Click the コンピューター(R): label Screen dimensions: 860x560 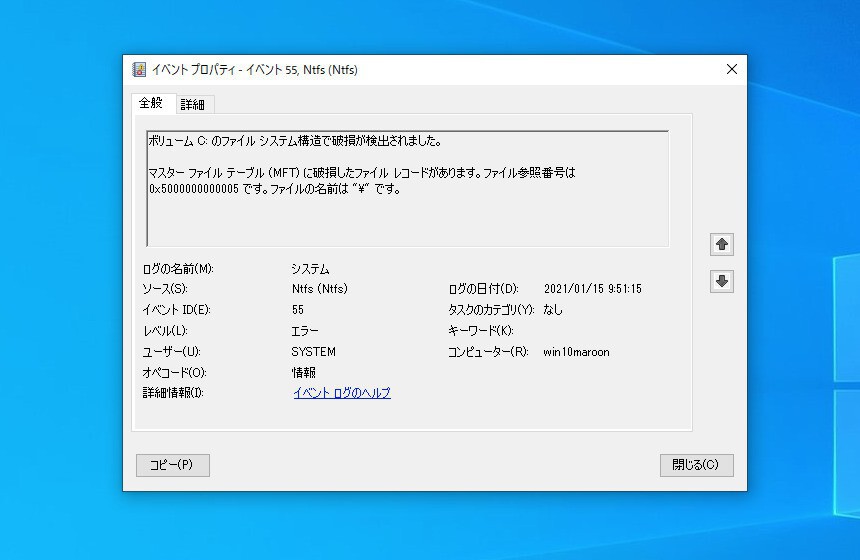(x=488, y=352)
